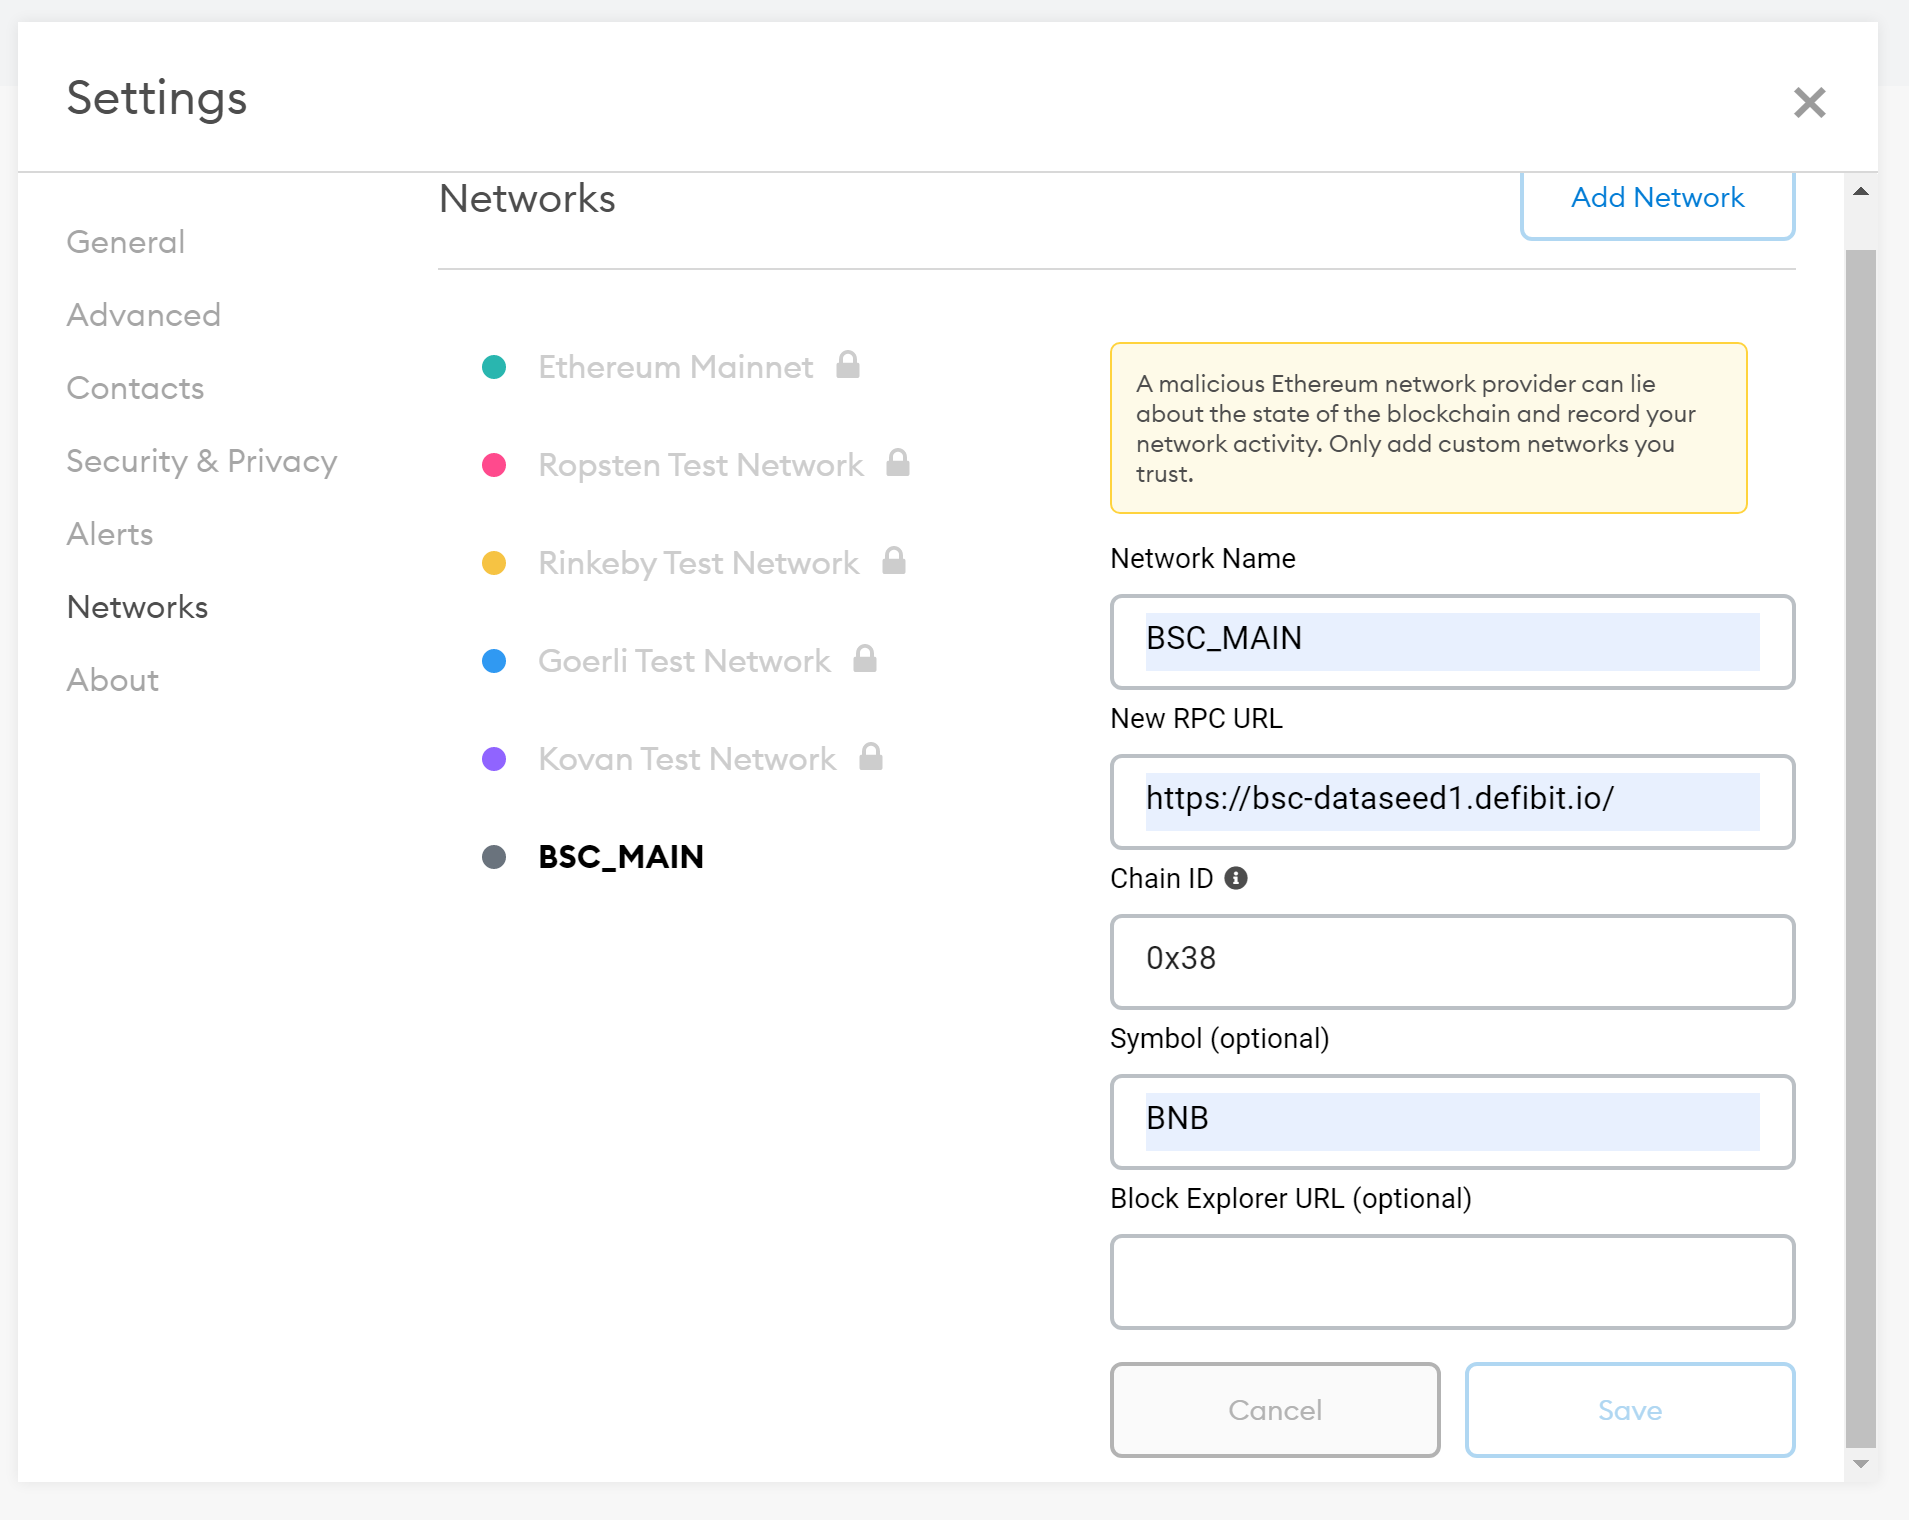Click the lock icon beside Kovan Test Network
Image resolution: width=1909 pixels, height=1520 pixels.
pyautogui.click(x=871, y=757)
